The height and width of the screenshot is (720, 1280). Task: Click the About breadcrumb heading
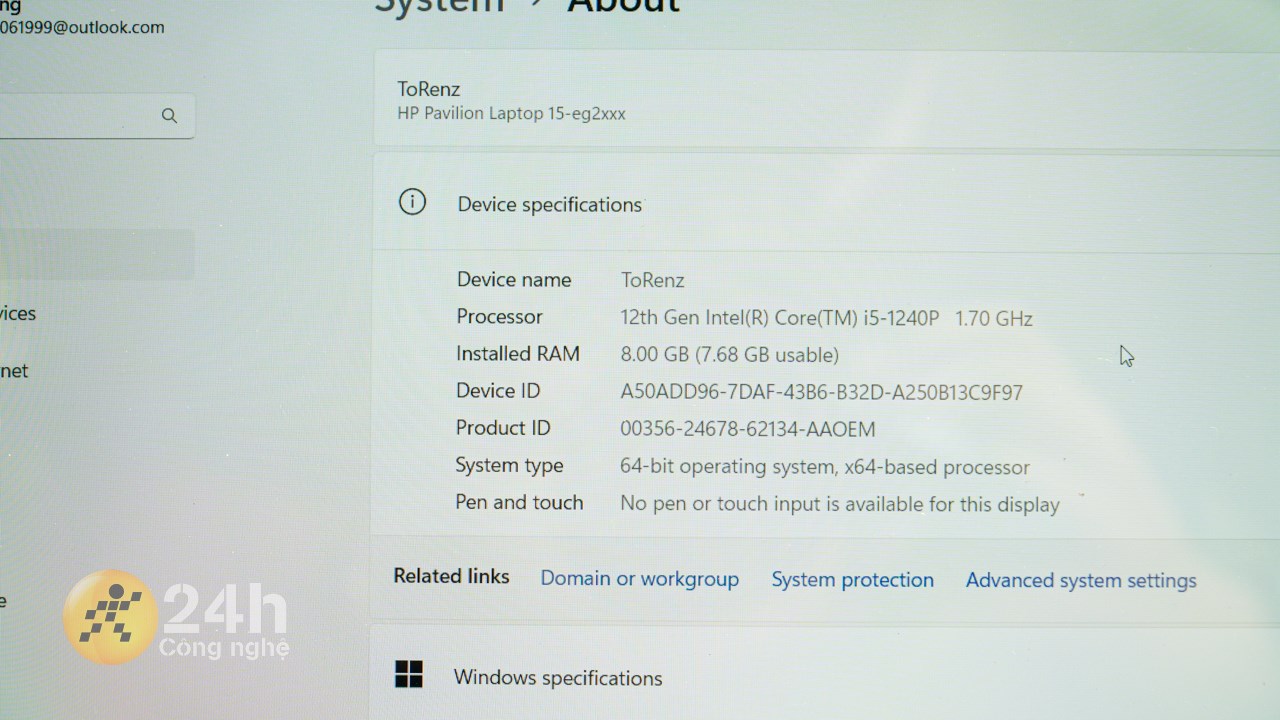[x=624, y=6]
